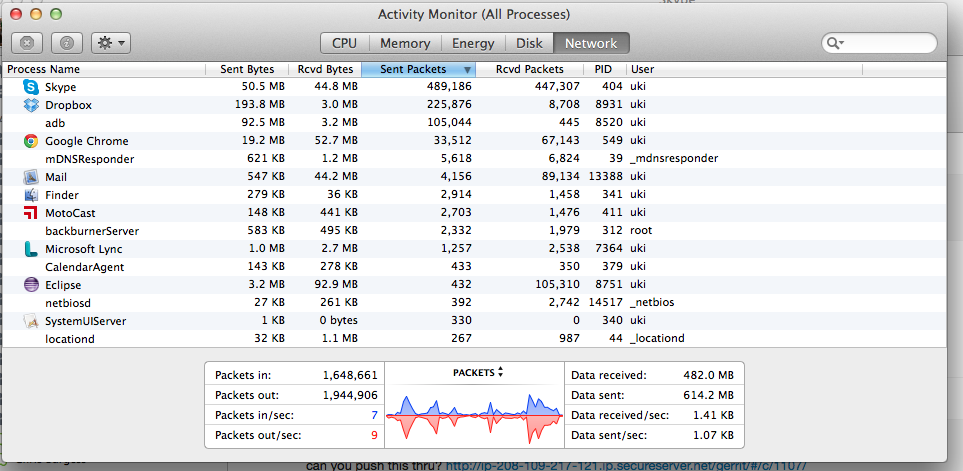Select the Skype process icon
Image resolution: width=963 pixels, height=471 pixels.
click(x=31, y=87)
